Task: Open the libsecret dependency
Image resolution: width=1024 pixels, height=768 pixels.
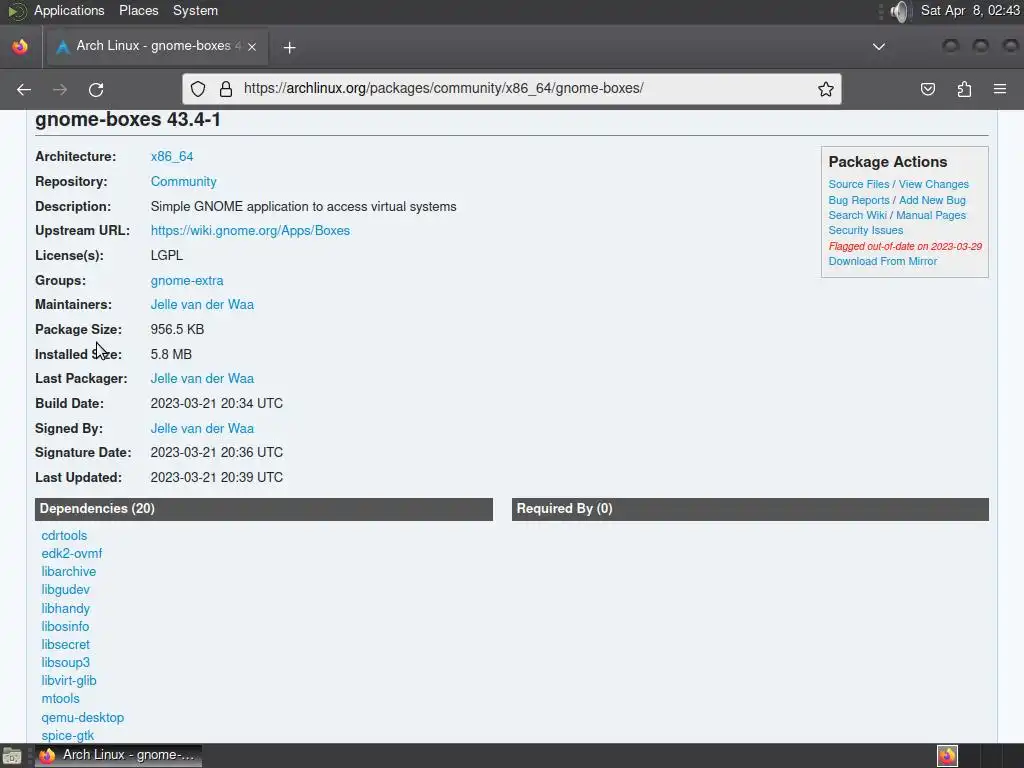Action: point(65,645)
